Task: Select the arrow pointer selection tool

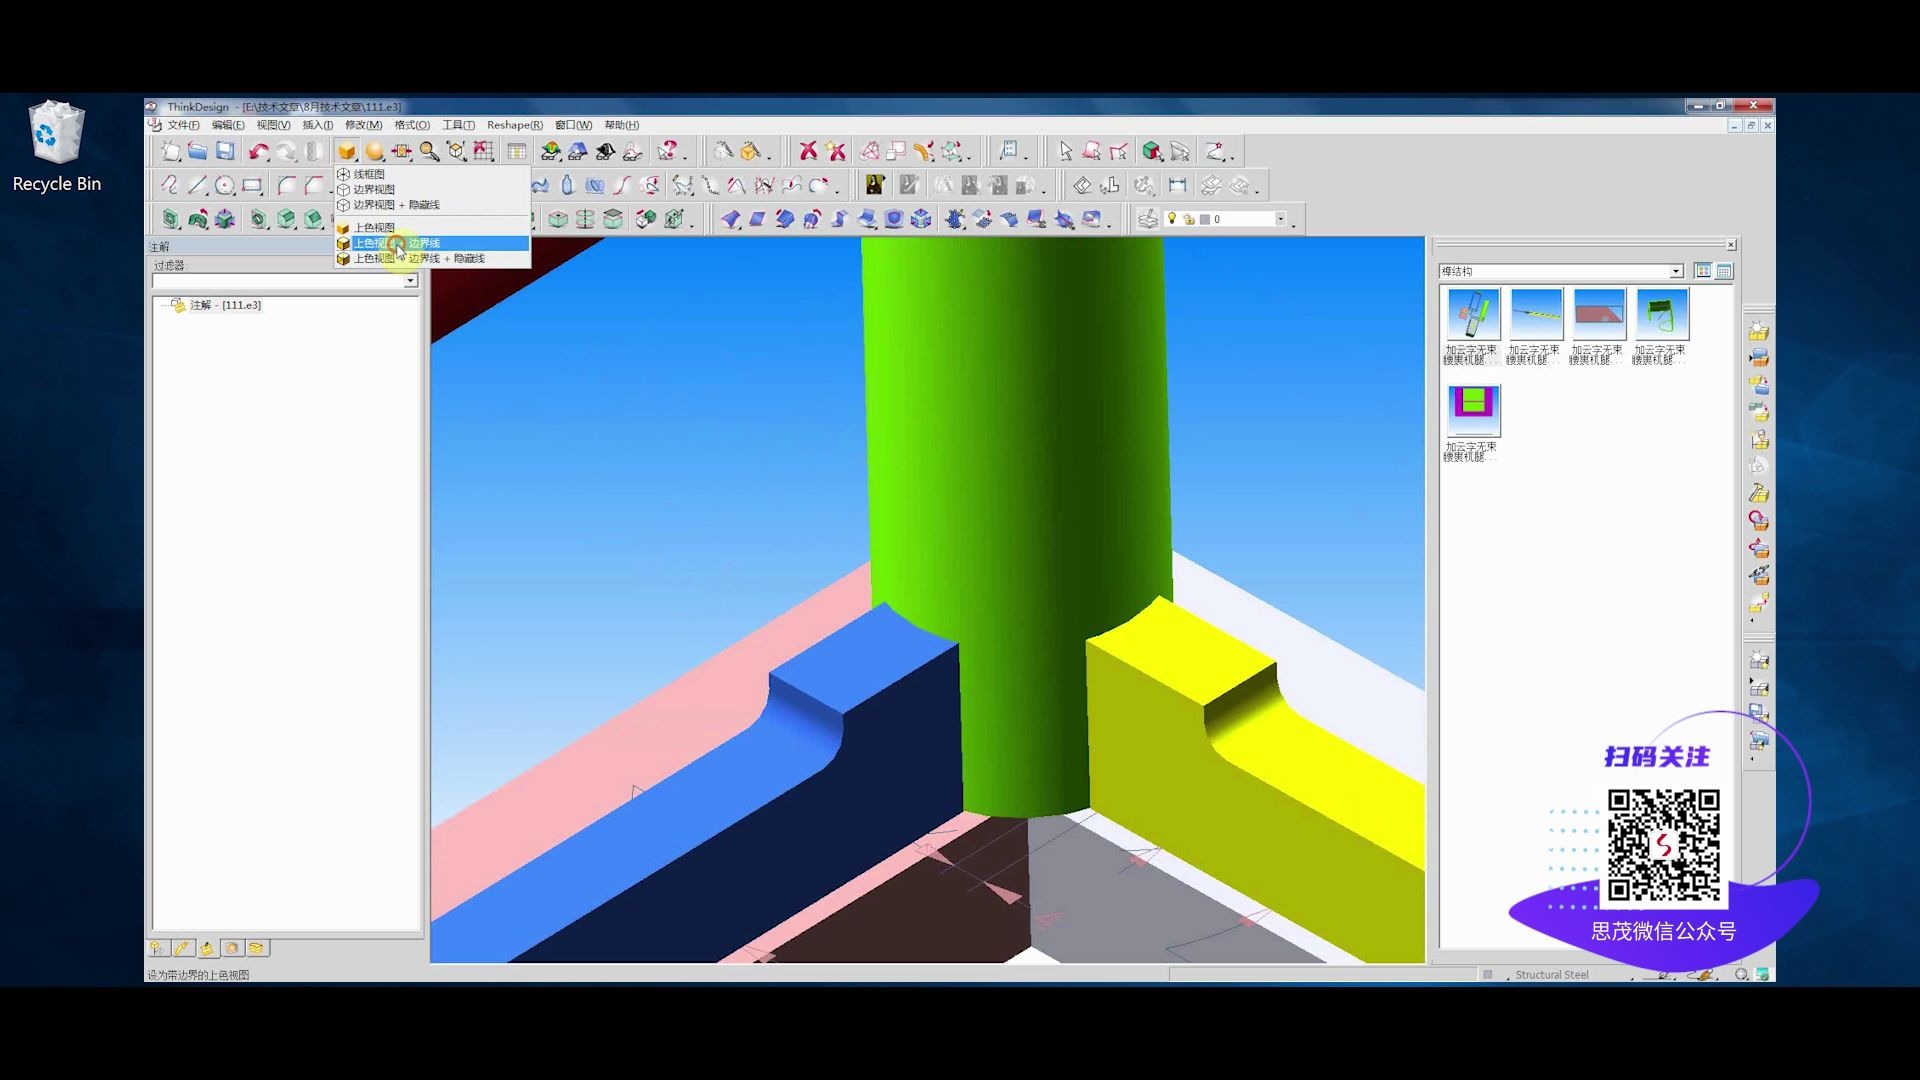Action: tap(1065, 151)
